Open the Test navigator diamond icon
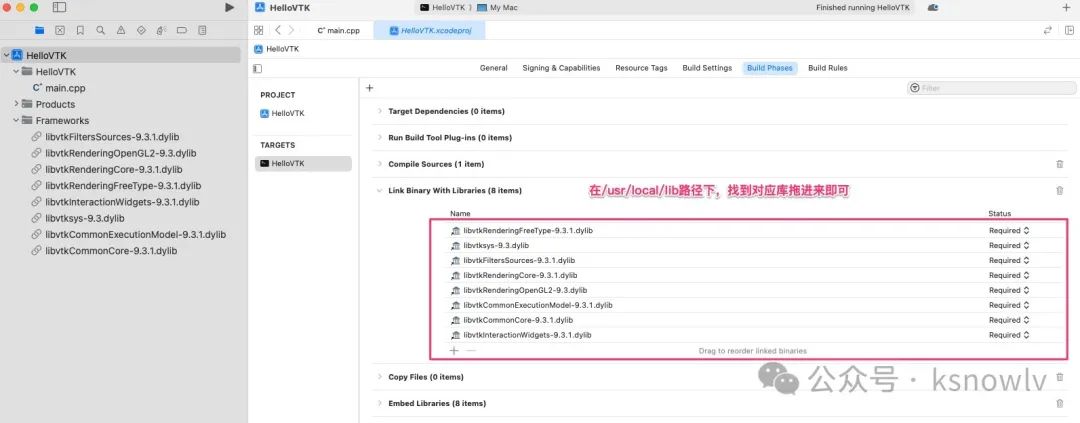The width and height of the screenshot is (1080, 423). pyautogui.click(x=141, y=30)
